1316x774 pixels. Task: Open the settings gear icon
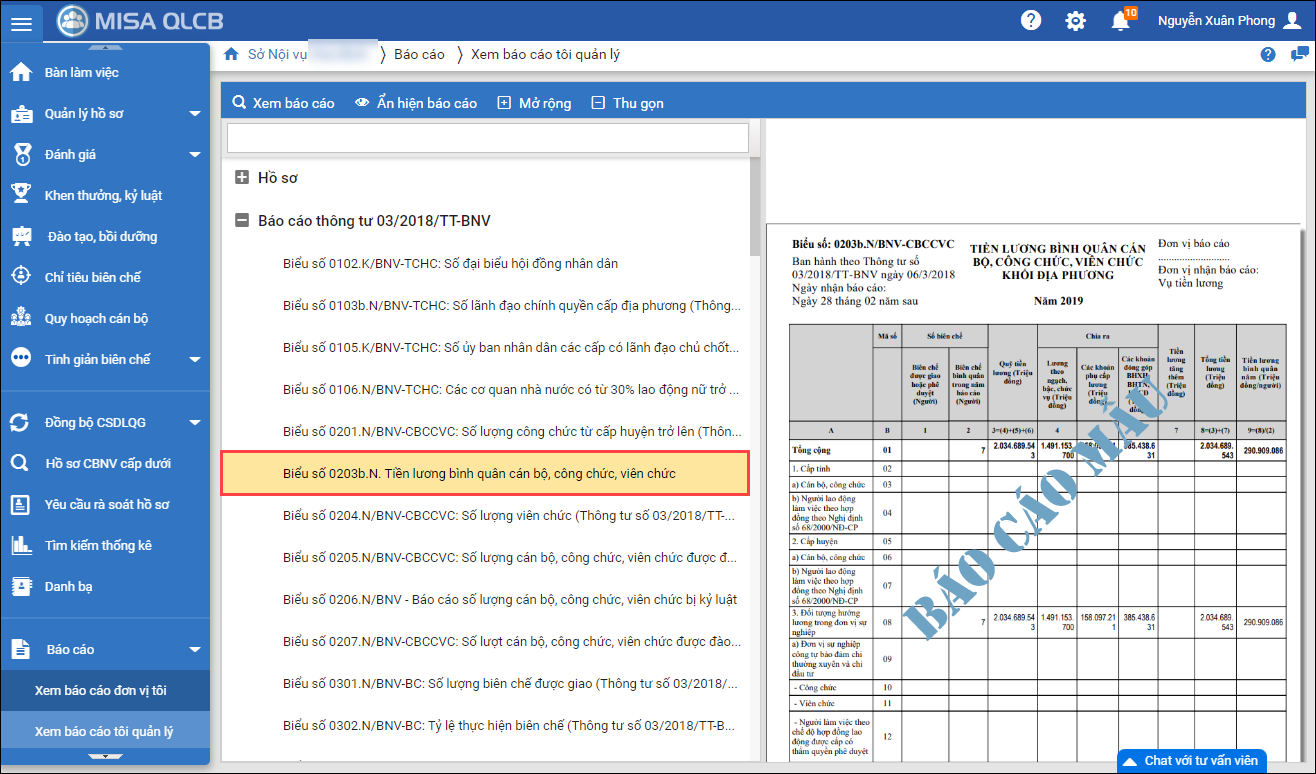point(1075,21)
